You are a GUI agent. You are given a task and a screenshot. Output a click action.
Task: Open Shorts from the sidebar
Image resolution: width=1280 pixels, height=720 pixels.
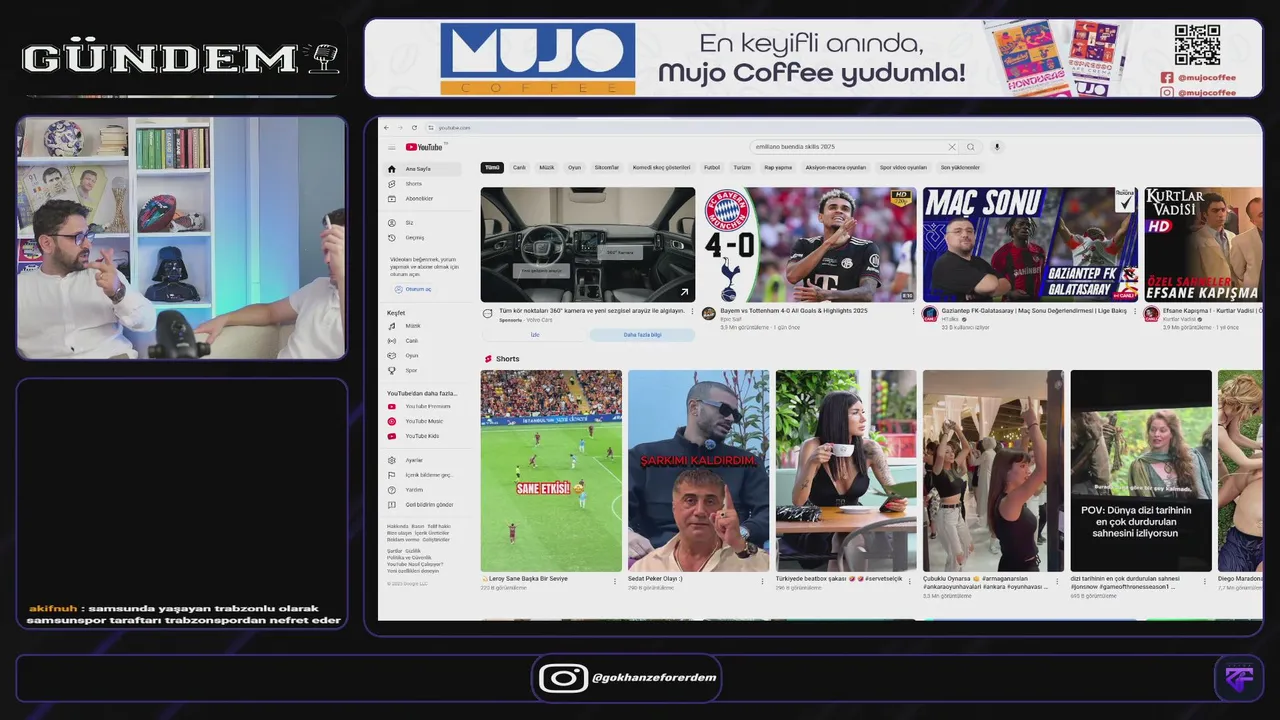click(424, 184)
